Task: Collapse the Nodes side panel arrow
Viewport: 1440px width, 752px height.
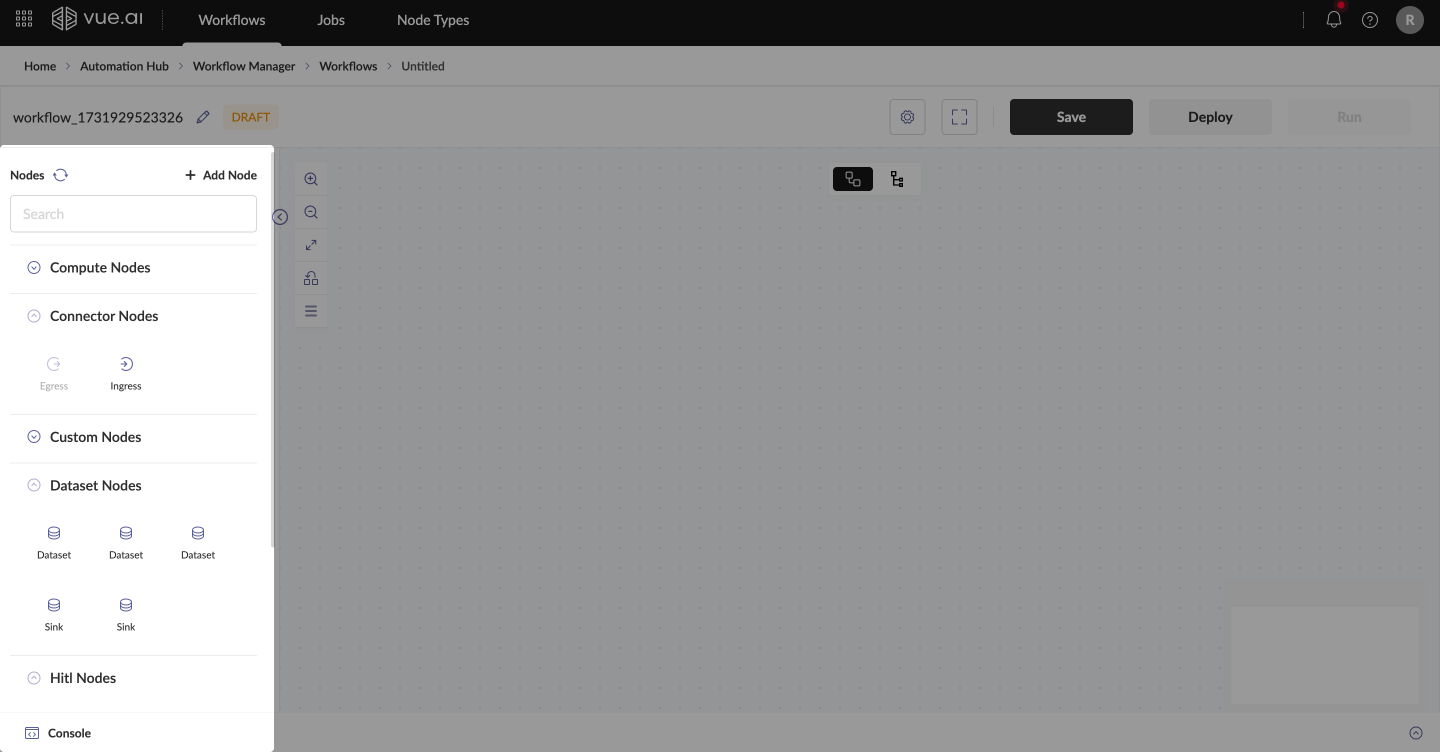Action: point(280,217)
